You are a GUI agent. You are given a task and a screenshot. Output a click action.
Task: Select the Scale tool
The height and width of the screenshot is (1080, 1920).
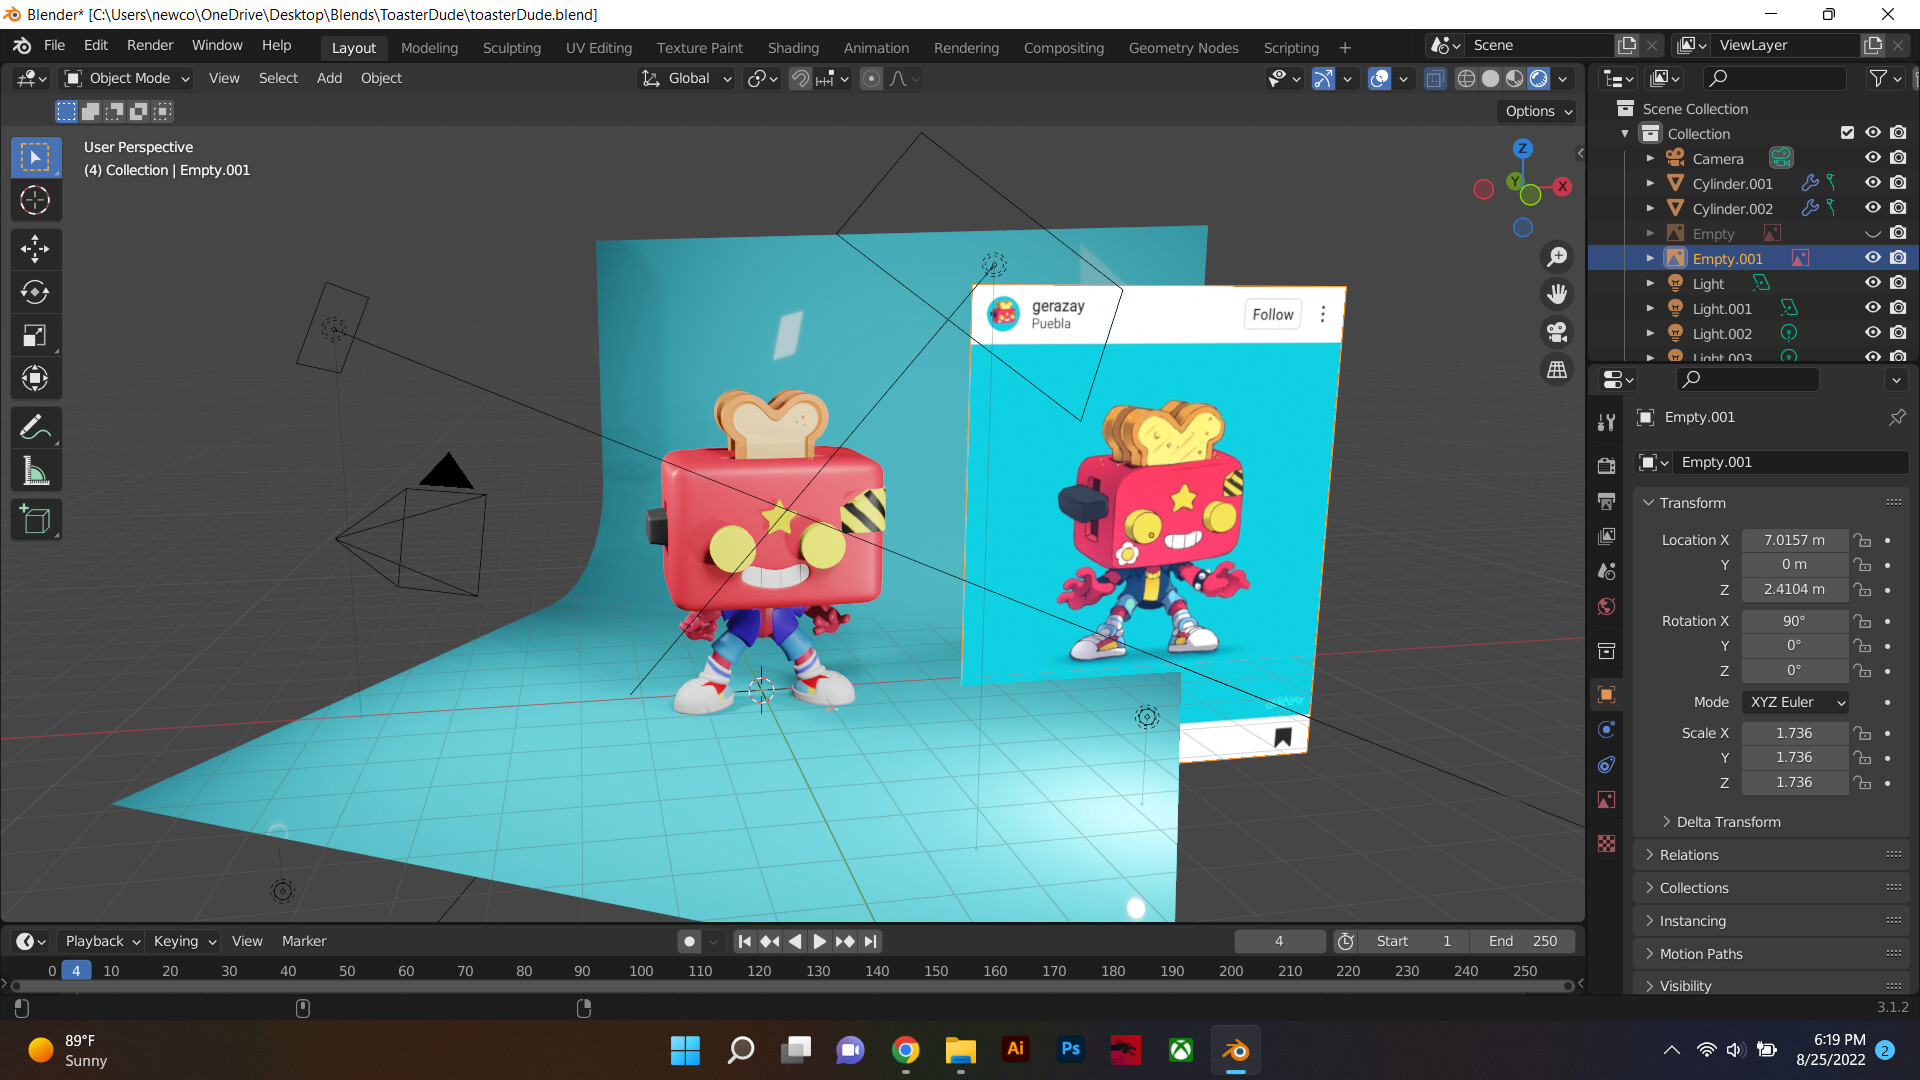(35, 336)
